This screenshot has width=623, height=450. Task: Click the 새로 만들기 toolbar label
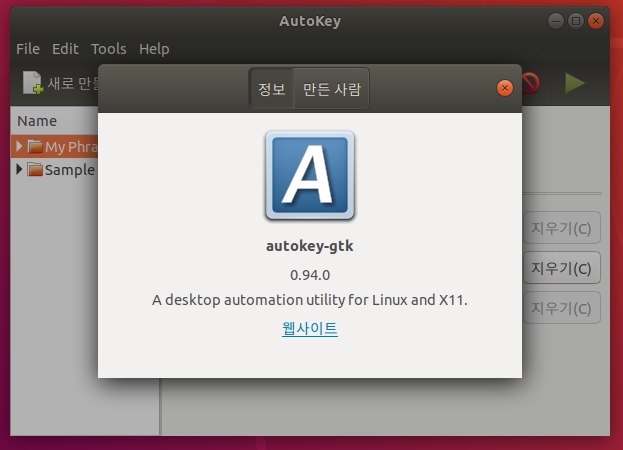pyautogui.click(x=73, y=83)
